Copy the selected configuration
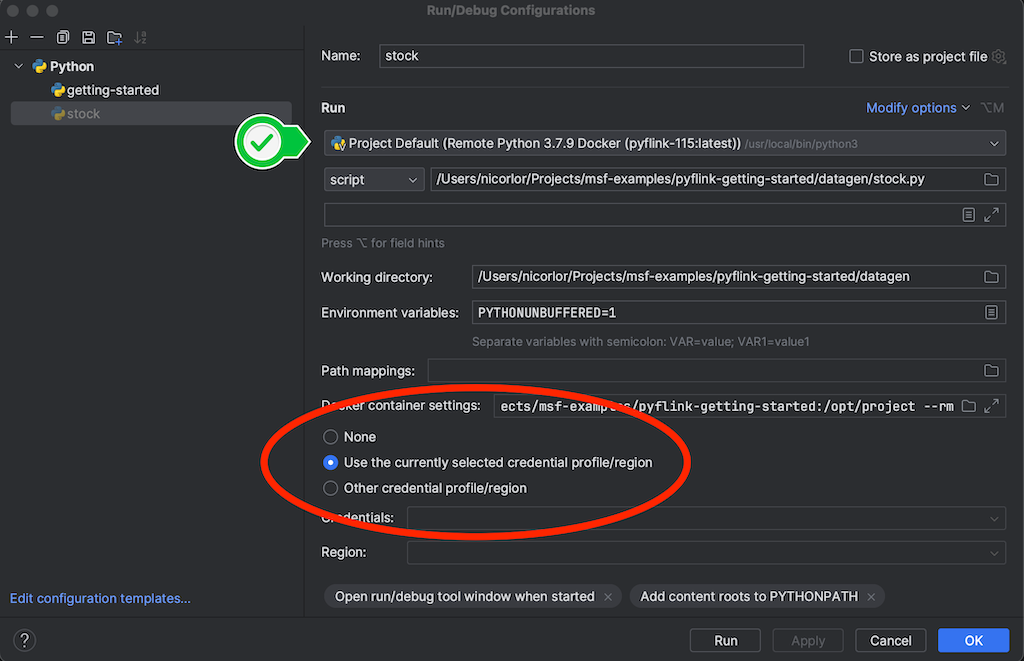The height and width of the screenshot is (661, 1024). (x=63, y=37)
